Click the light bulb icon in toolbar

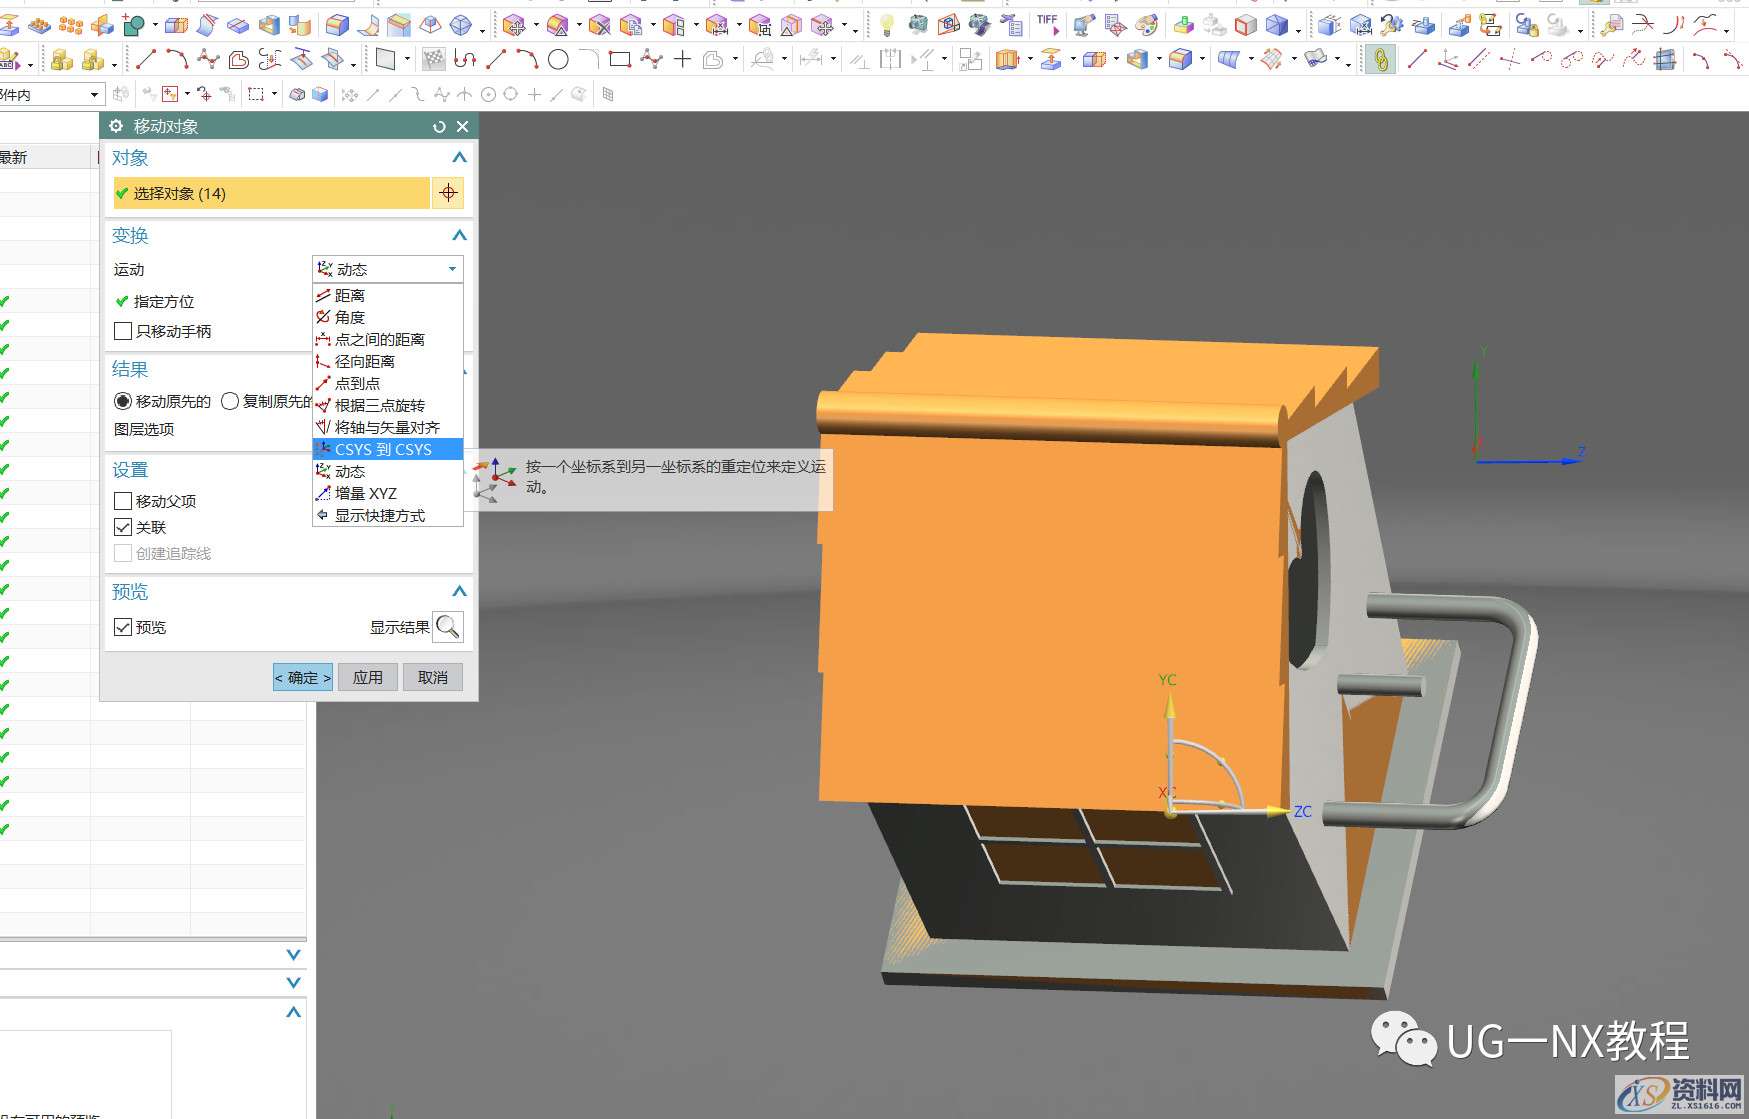[x=886, y=25]
